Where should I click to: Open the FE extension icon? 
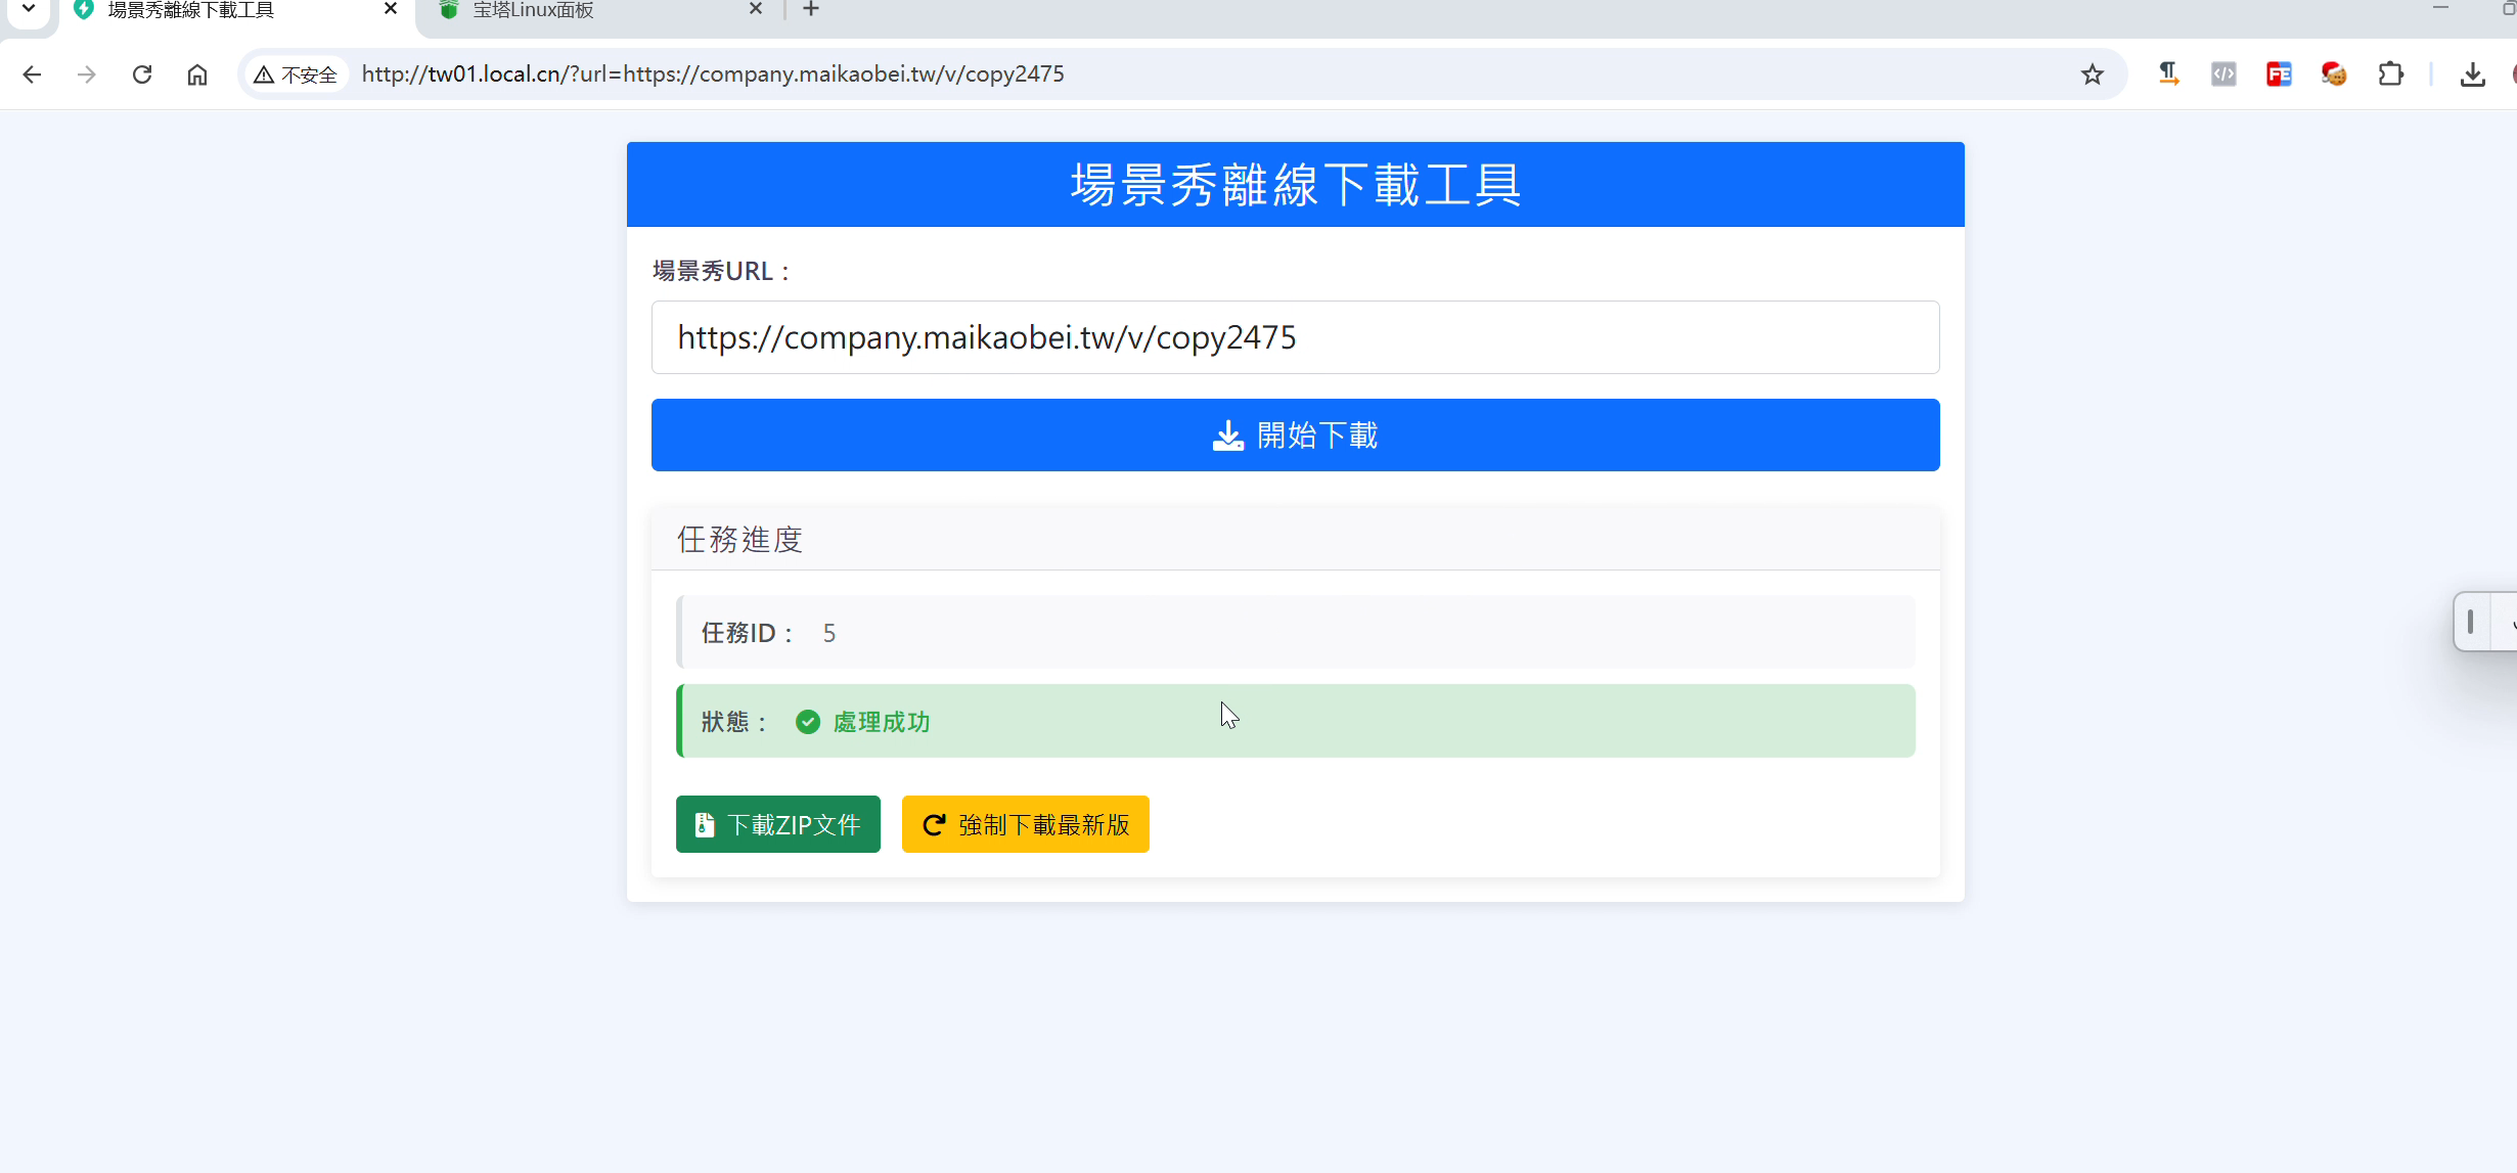click(x=2279, y=74)
